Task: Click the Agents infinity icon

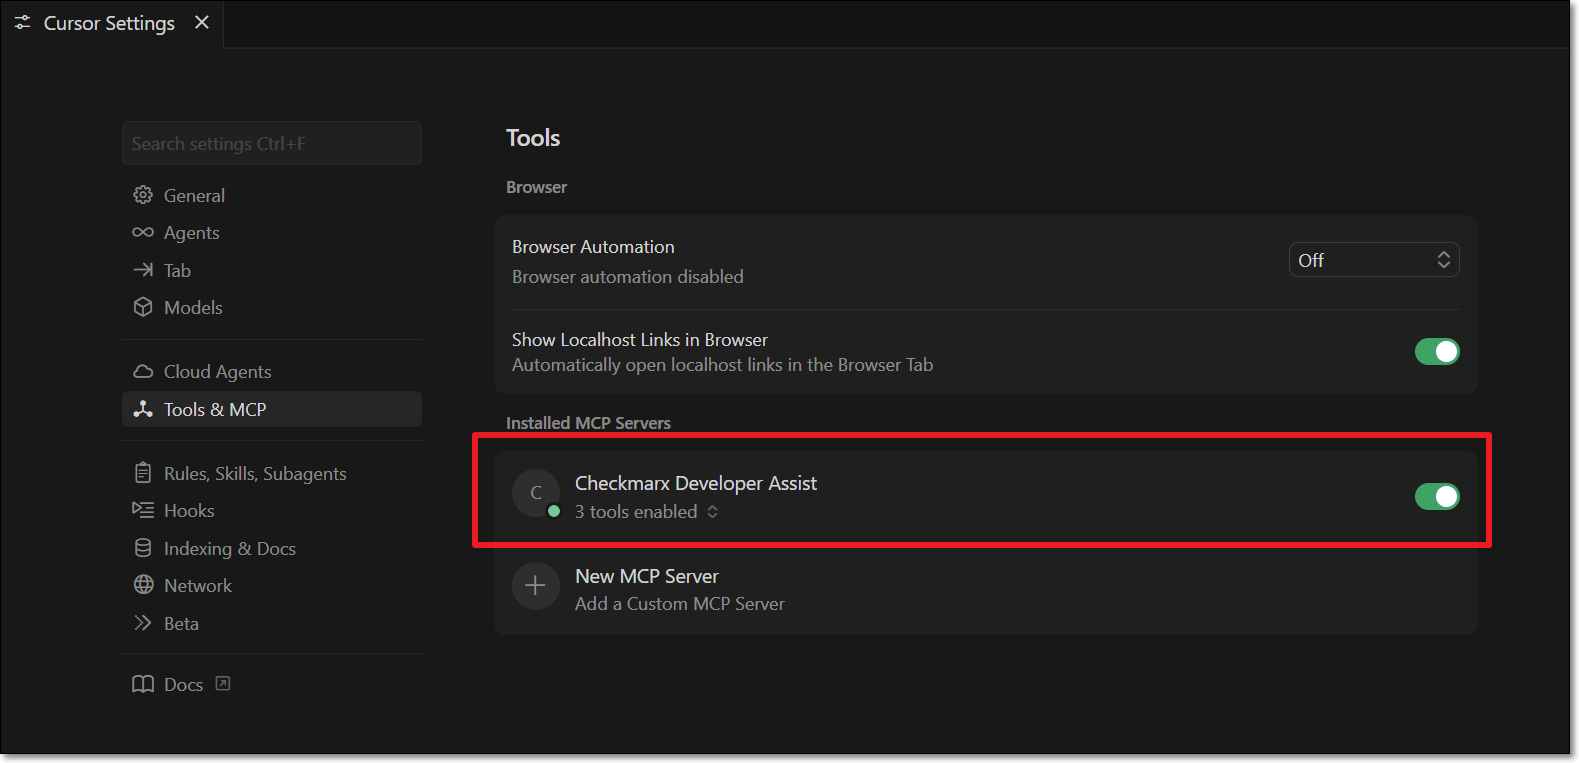Action: coord(143,232)
